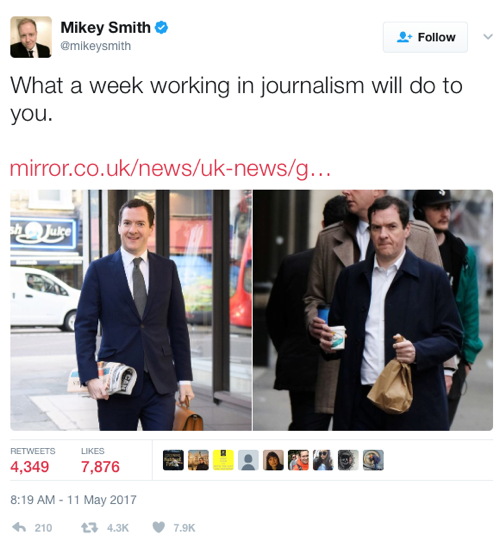
Task: Open the last circular-photo liker avatar
Action: (373, 460)
